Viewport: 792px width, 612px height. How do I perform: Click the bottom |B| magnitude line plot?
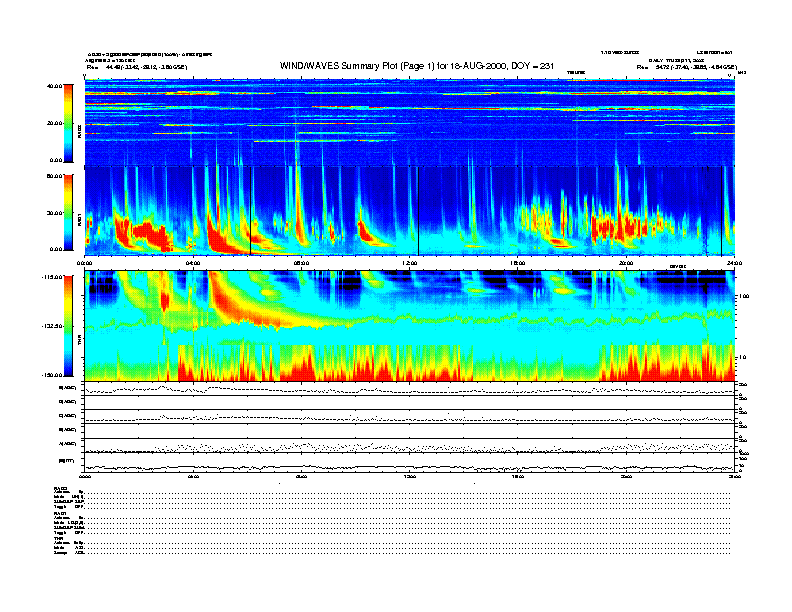410,463
